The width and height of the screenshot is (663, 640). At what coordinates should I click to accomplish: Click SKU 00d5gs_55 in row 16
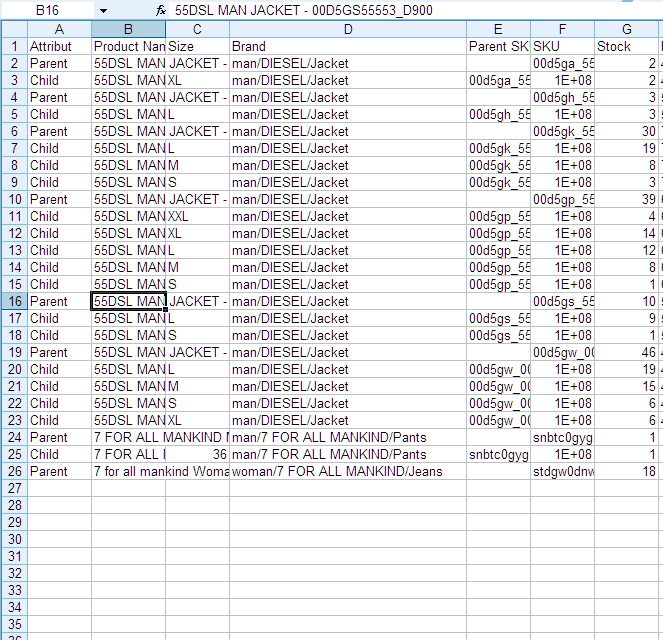(562, 301)
